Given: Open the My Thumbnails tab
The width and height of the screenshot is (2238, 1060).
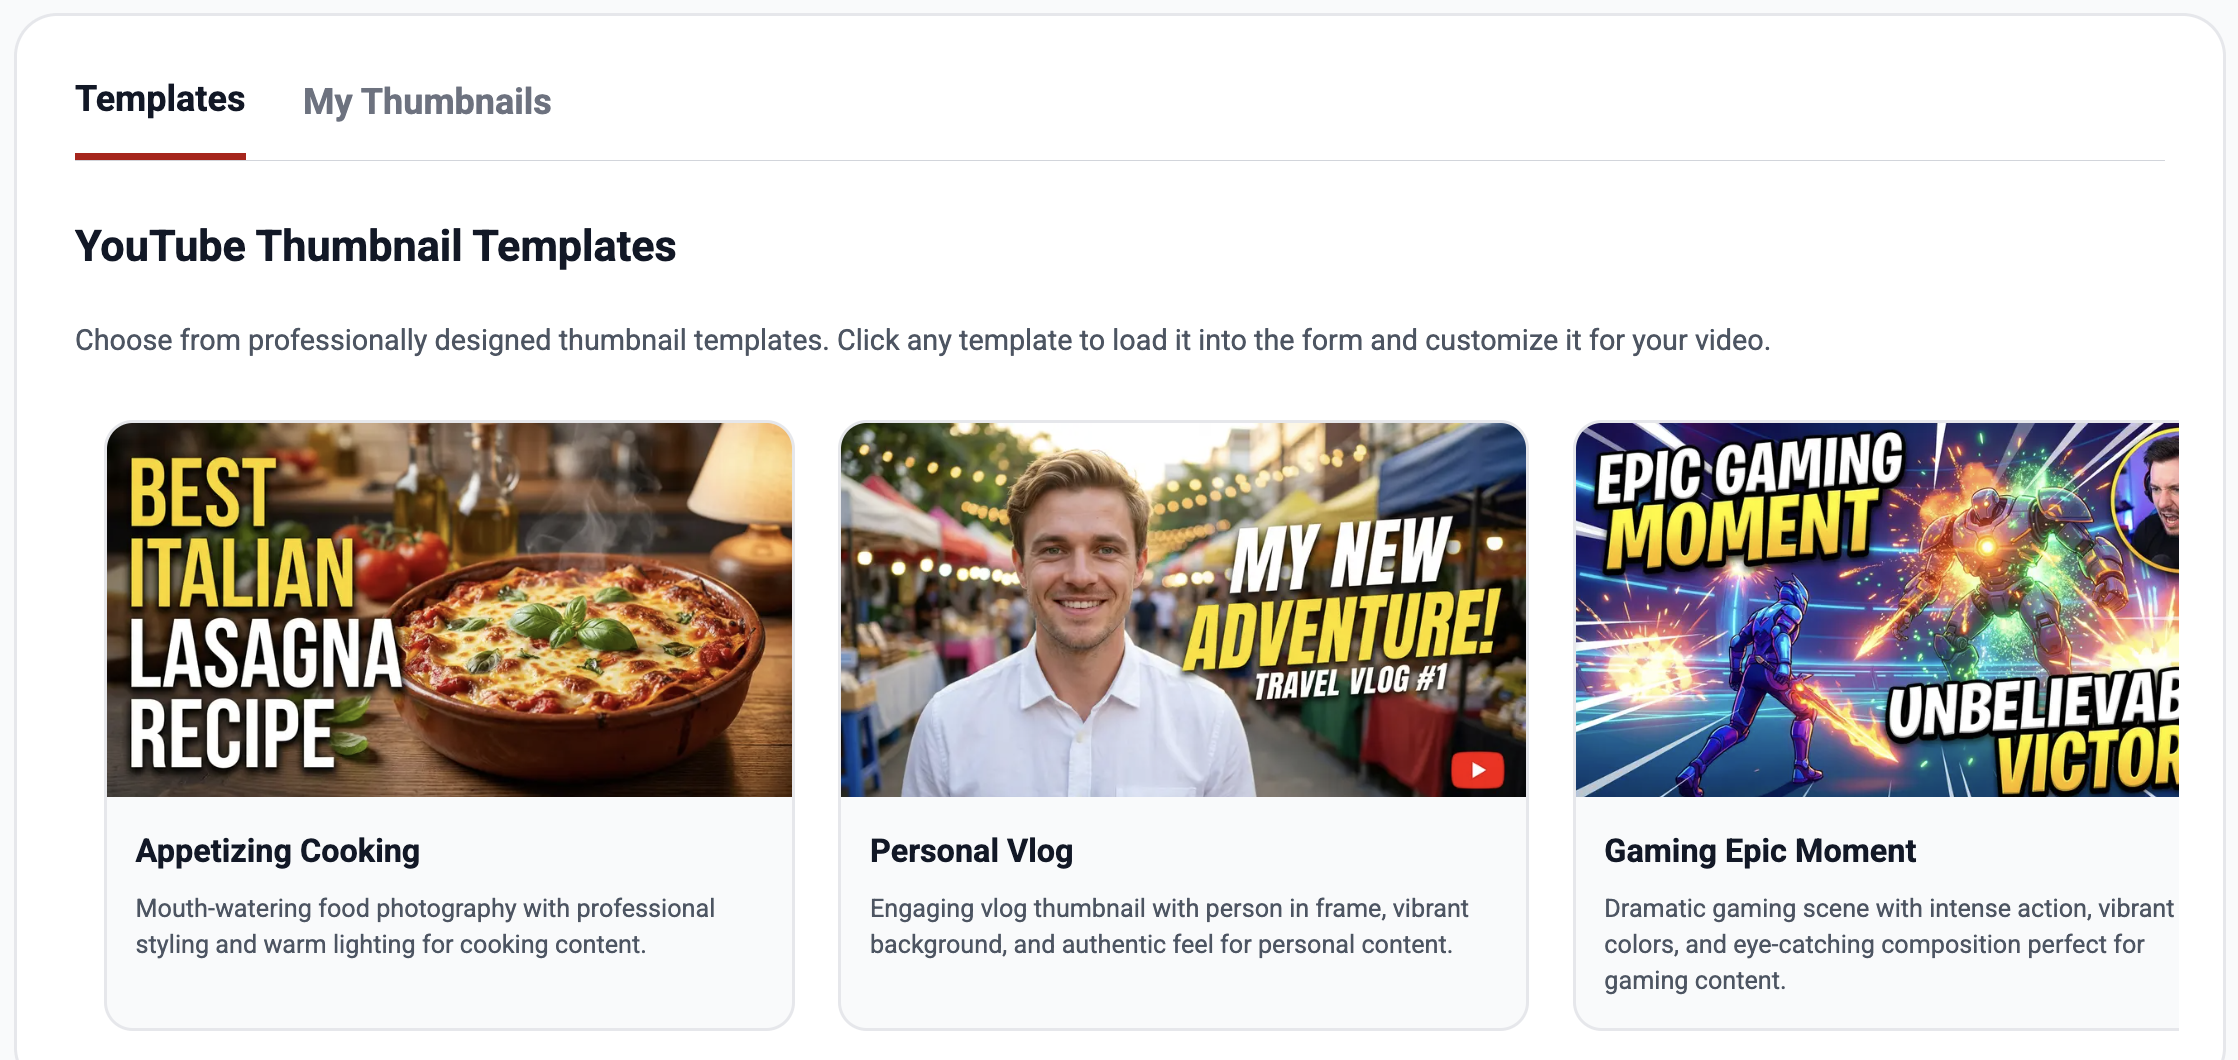Looking at the screenshot, I should tap(427, 102).
